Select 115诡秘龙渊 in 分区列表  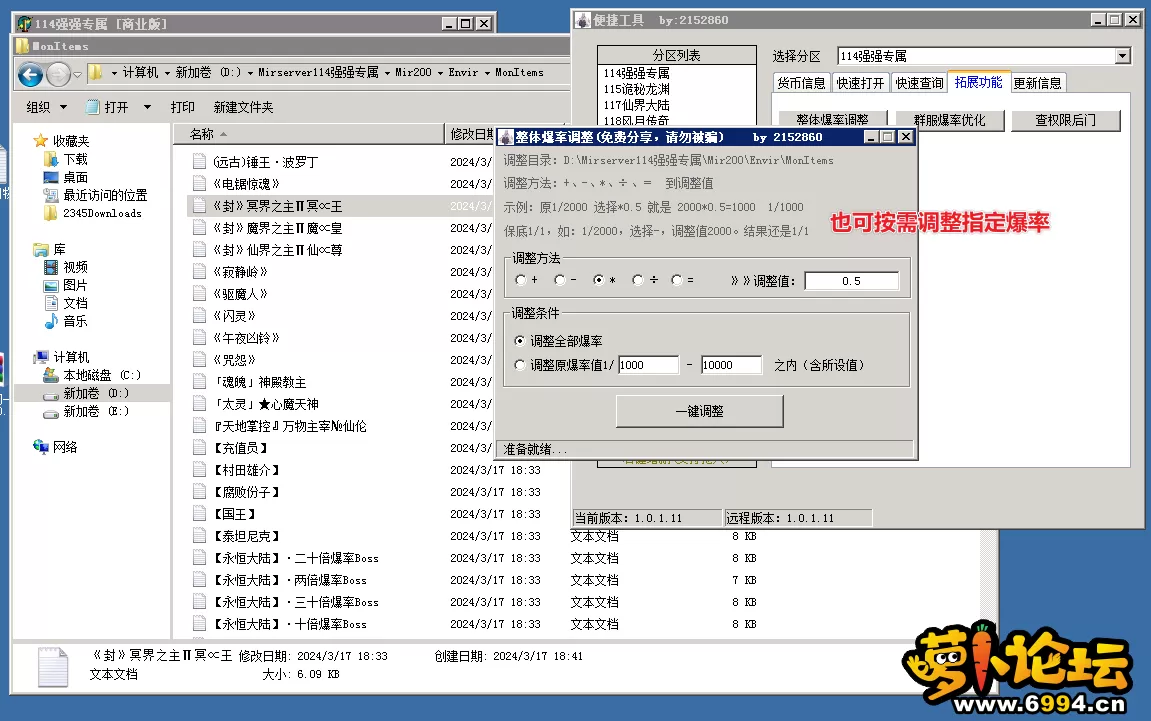636,89
